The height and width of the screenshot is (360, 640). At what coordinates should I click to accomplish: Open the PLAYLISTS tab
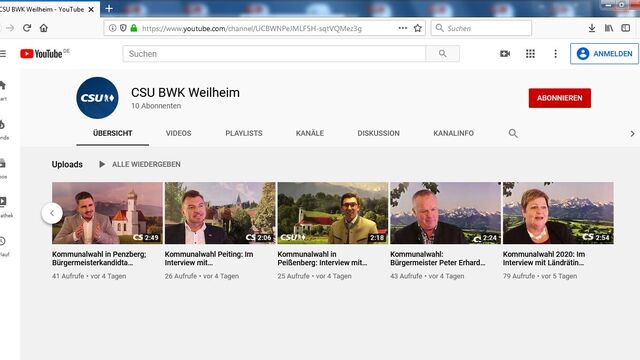(x=244, y=133)
